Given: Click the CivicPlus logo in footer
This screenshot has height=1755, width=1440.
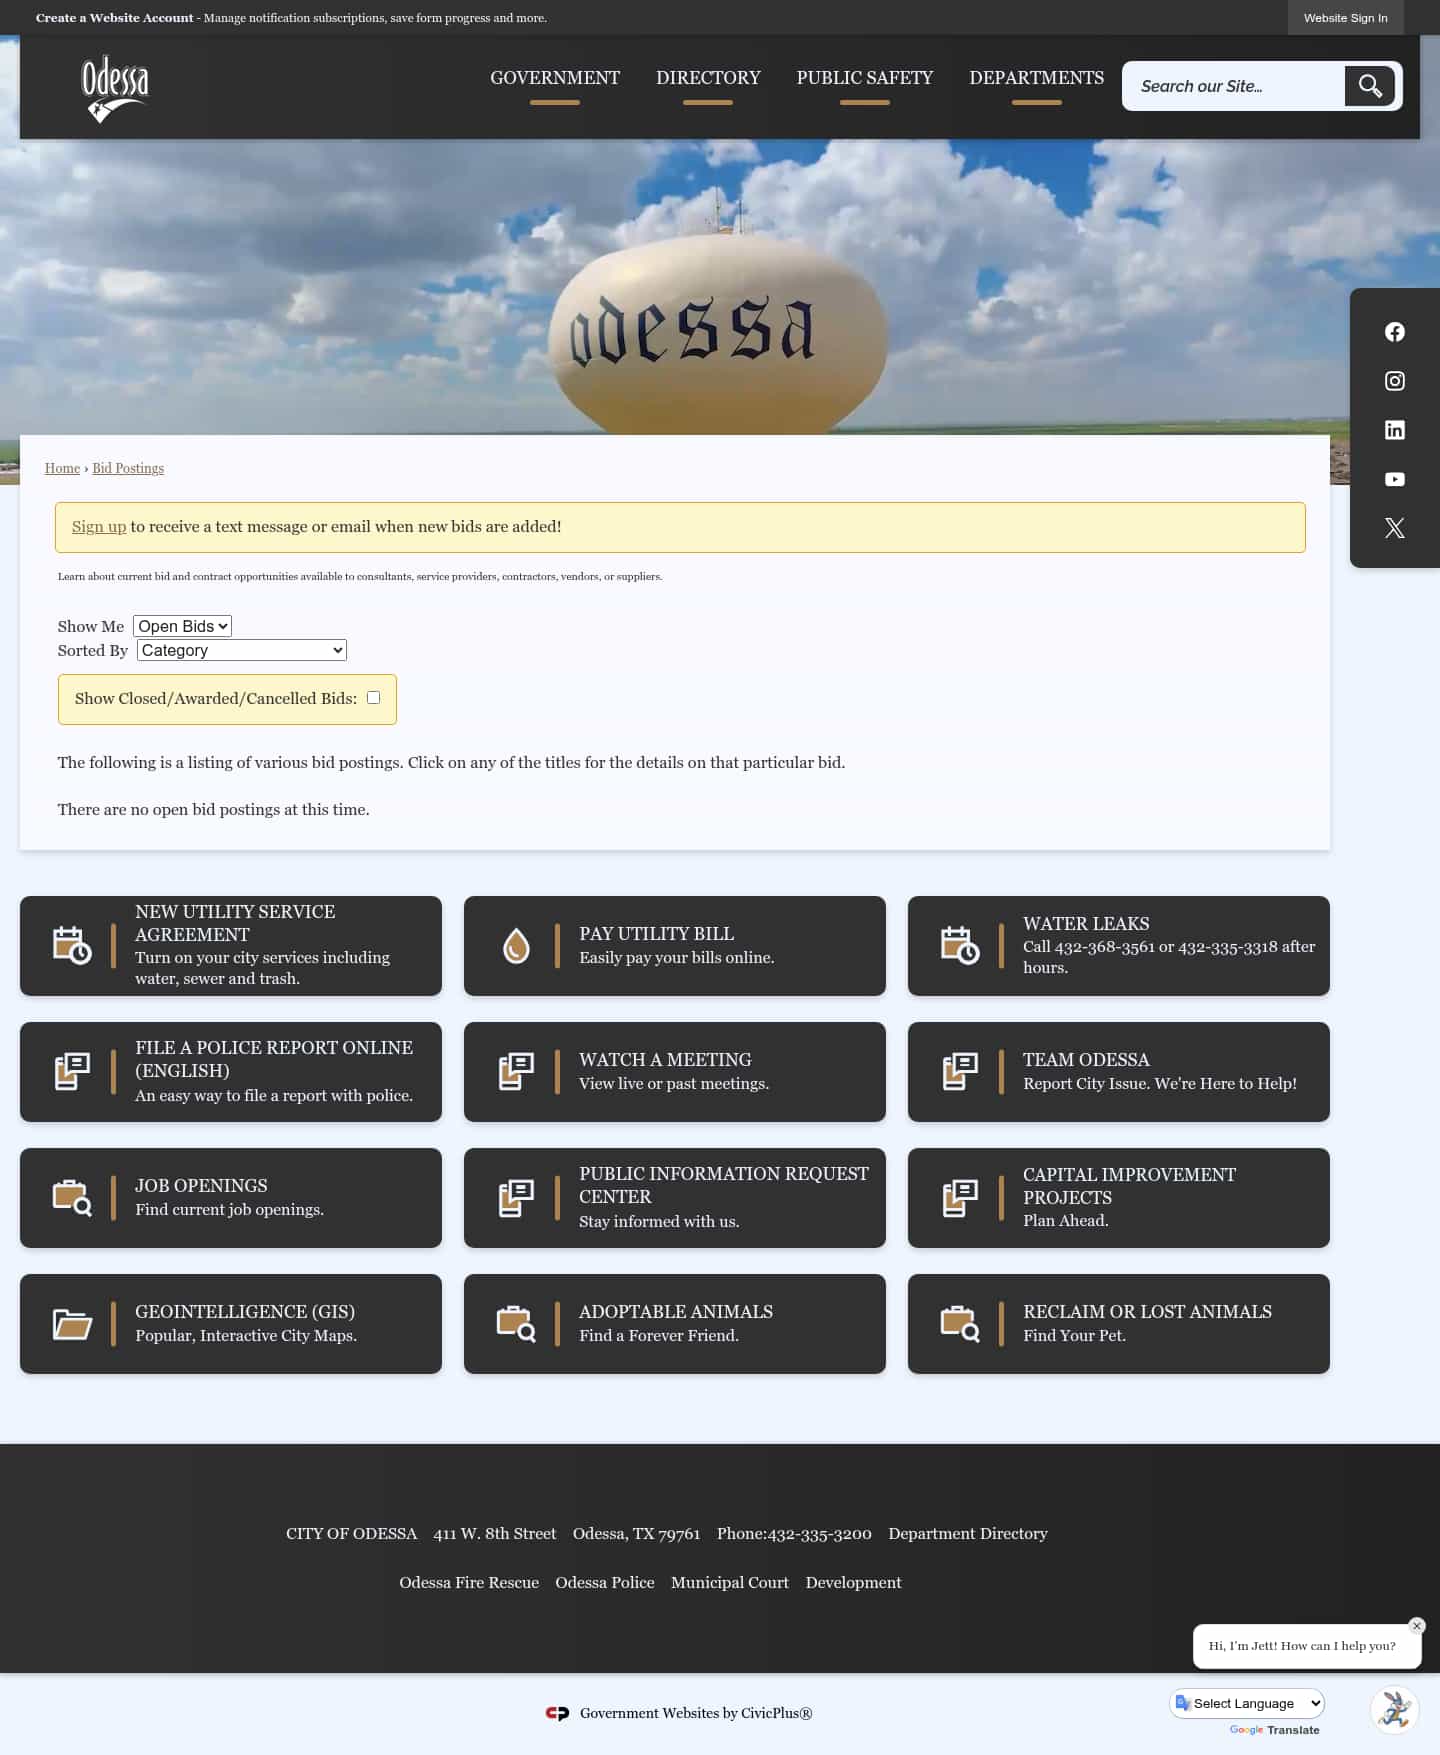Looking at the screenshot, I should tap(557, 1713).
